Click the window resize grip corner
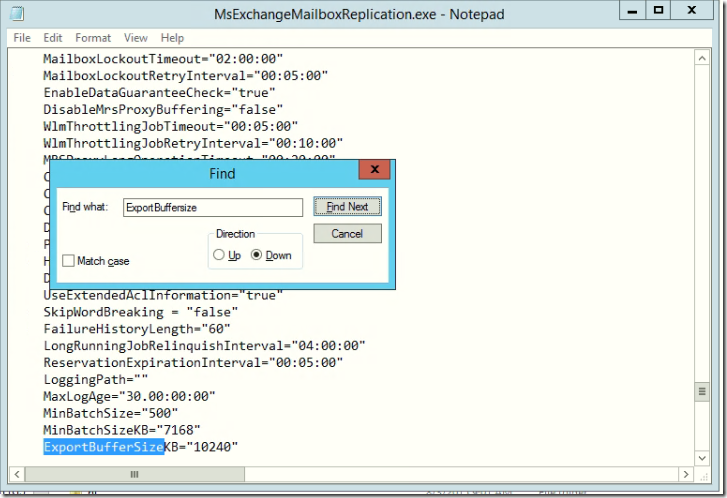 coord(703,475)
